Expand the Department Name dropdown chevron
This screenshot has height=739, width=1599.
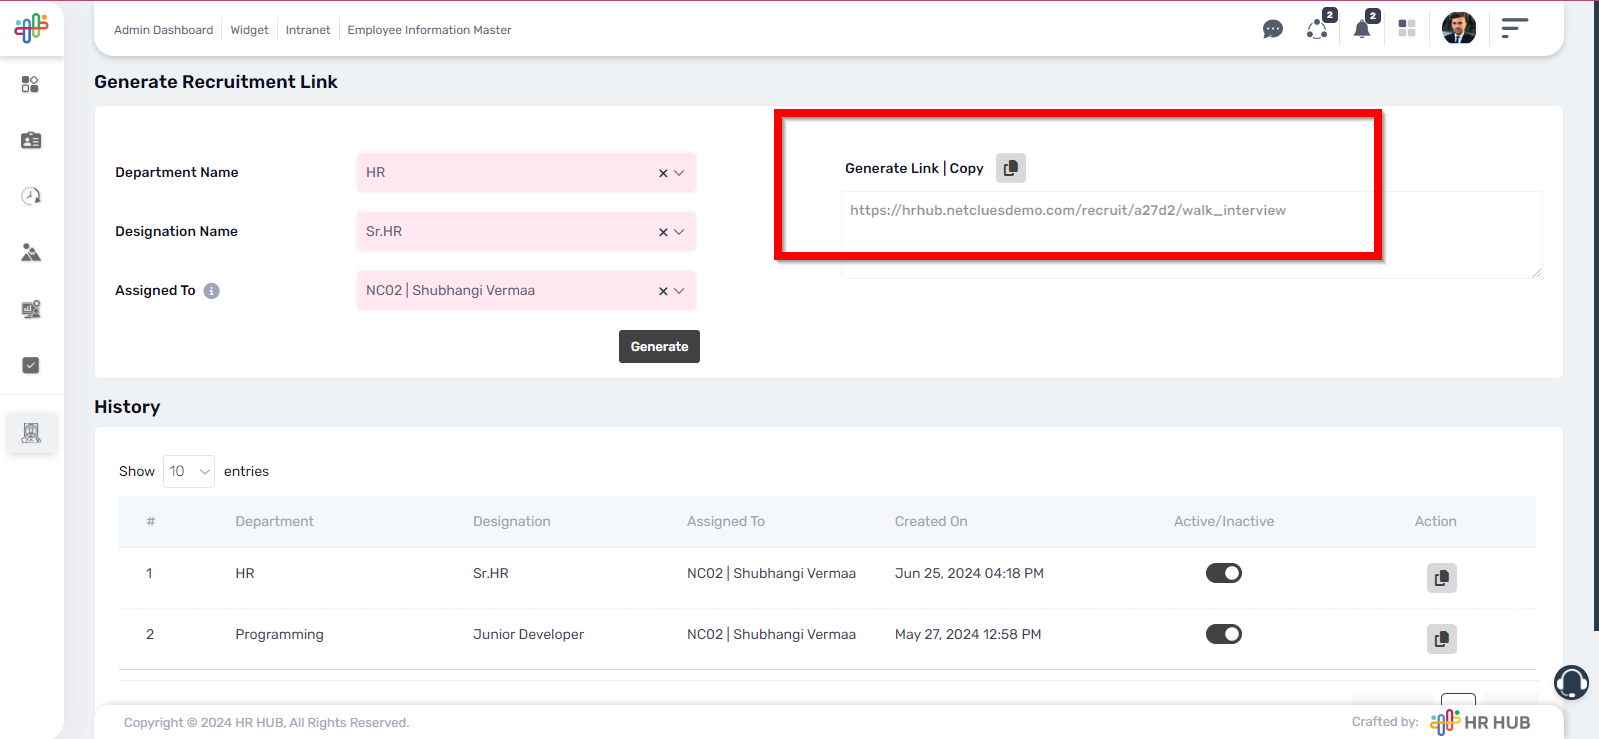[x=679, y=173]
